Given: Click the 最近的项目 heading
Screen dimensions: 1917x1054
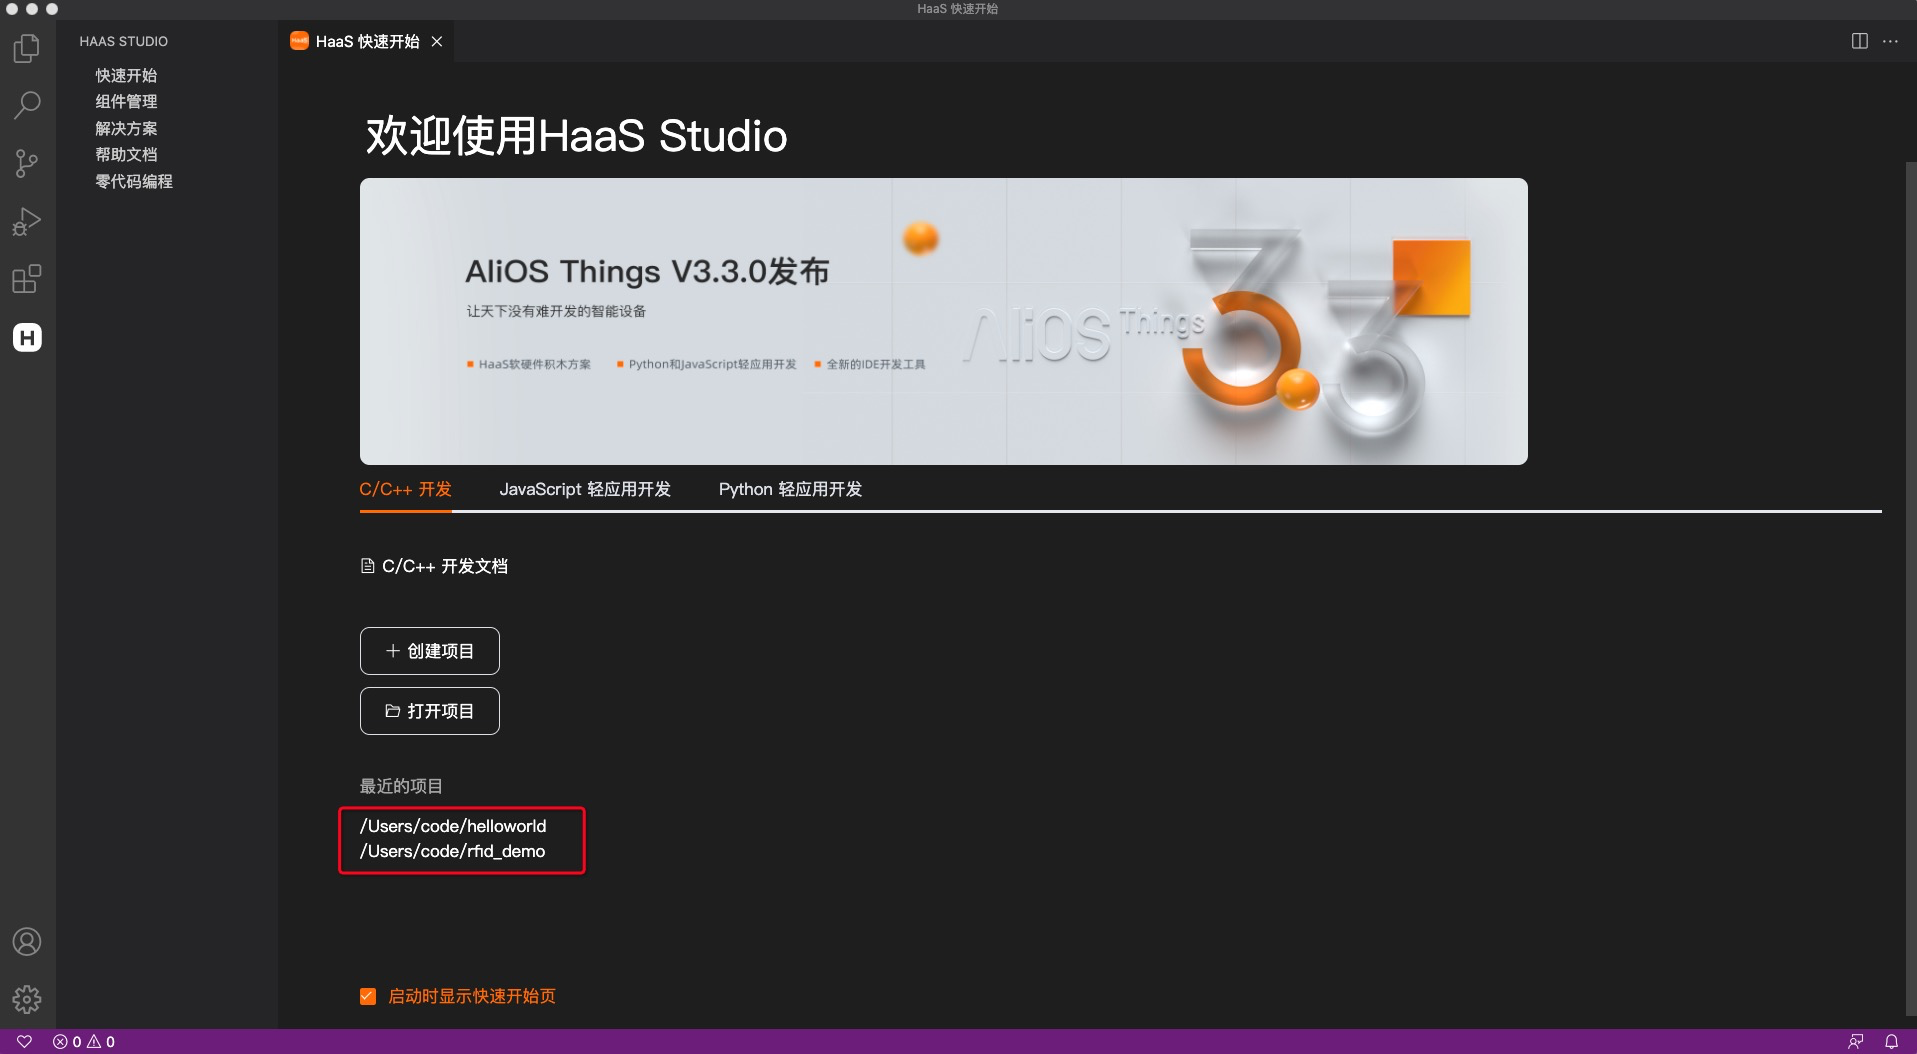Looking at the screenshot, I should (401, 786).
